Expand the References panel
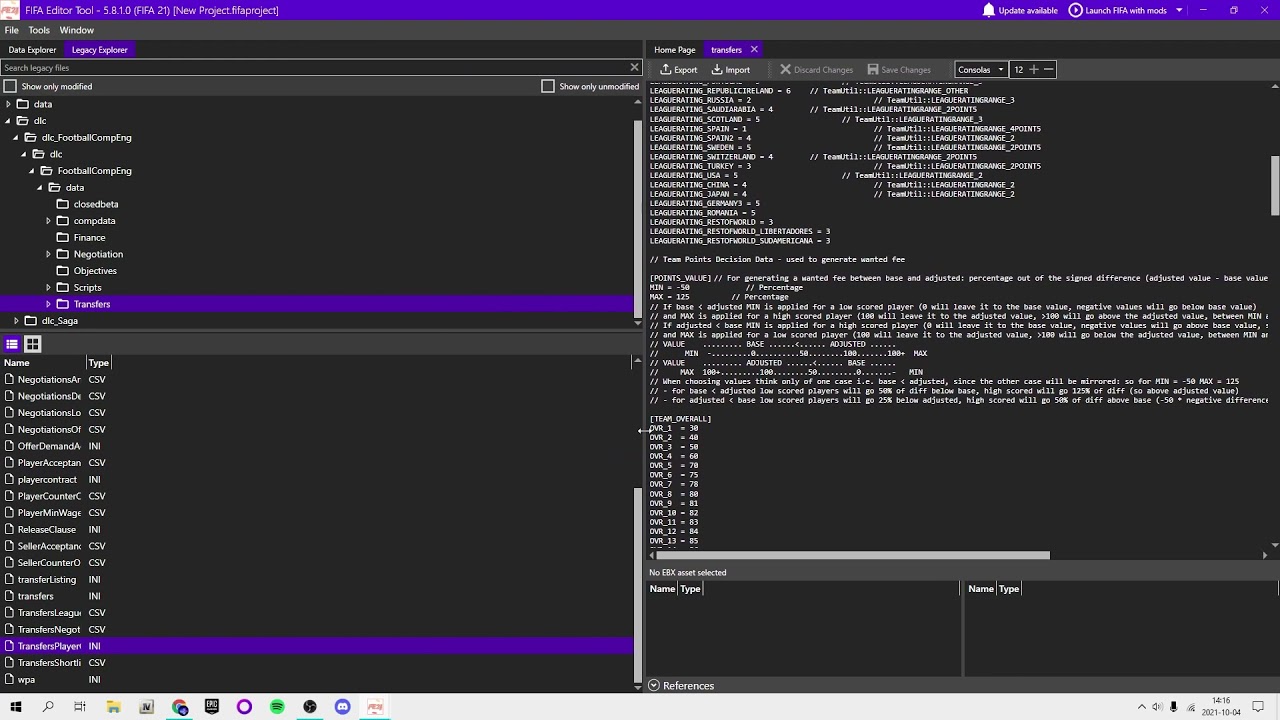Image resolution: width=1280 pixels, height=720 pixels. [653, 686]
